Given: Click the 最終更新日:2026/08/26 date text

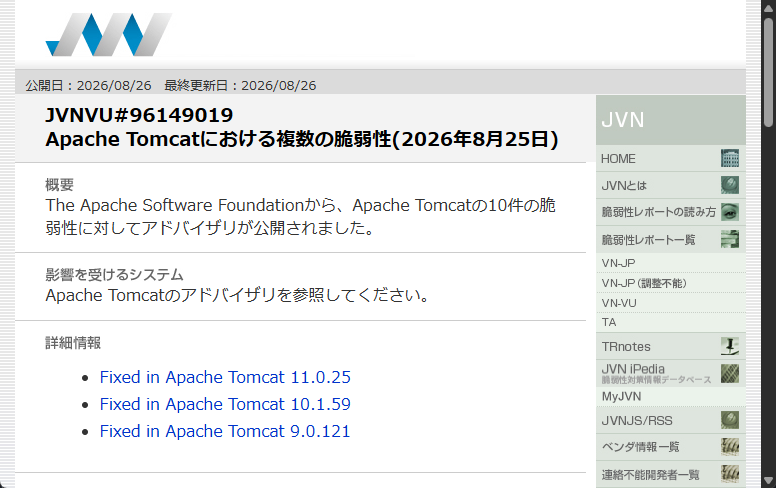Looking at the screenshot, I should 240,86.
